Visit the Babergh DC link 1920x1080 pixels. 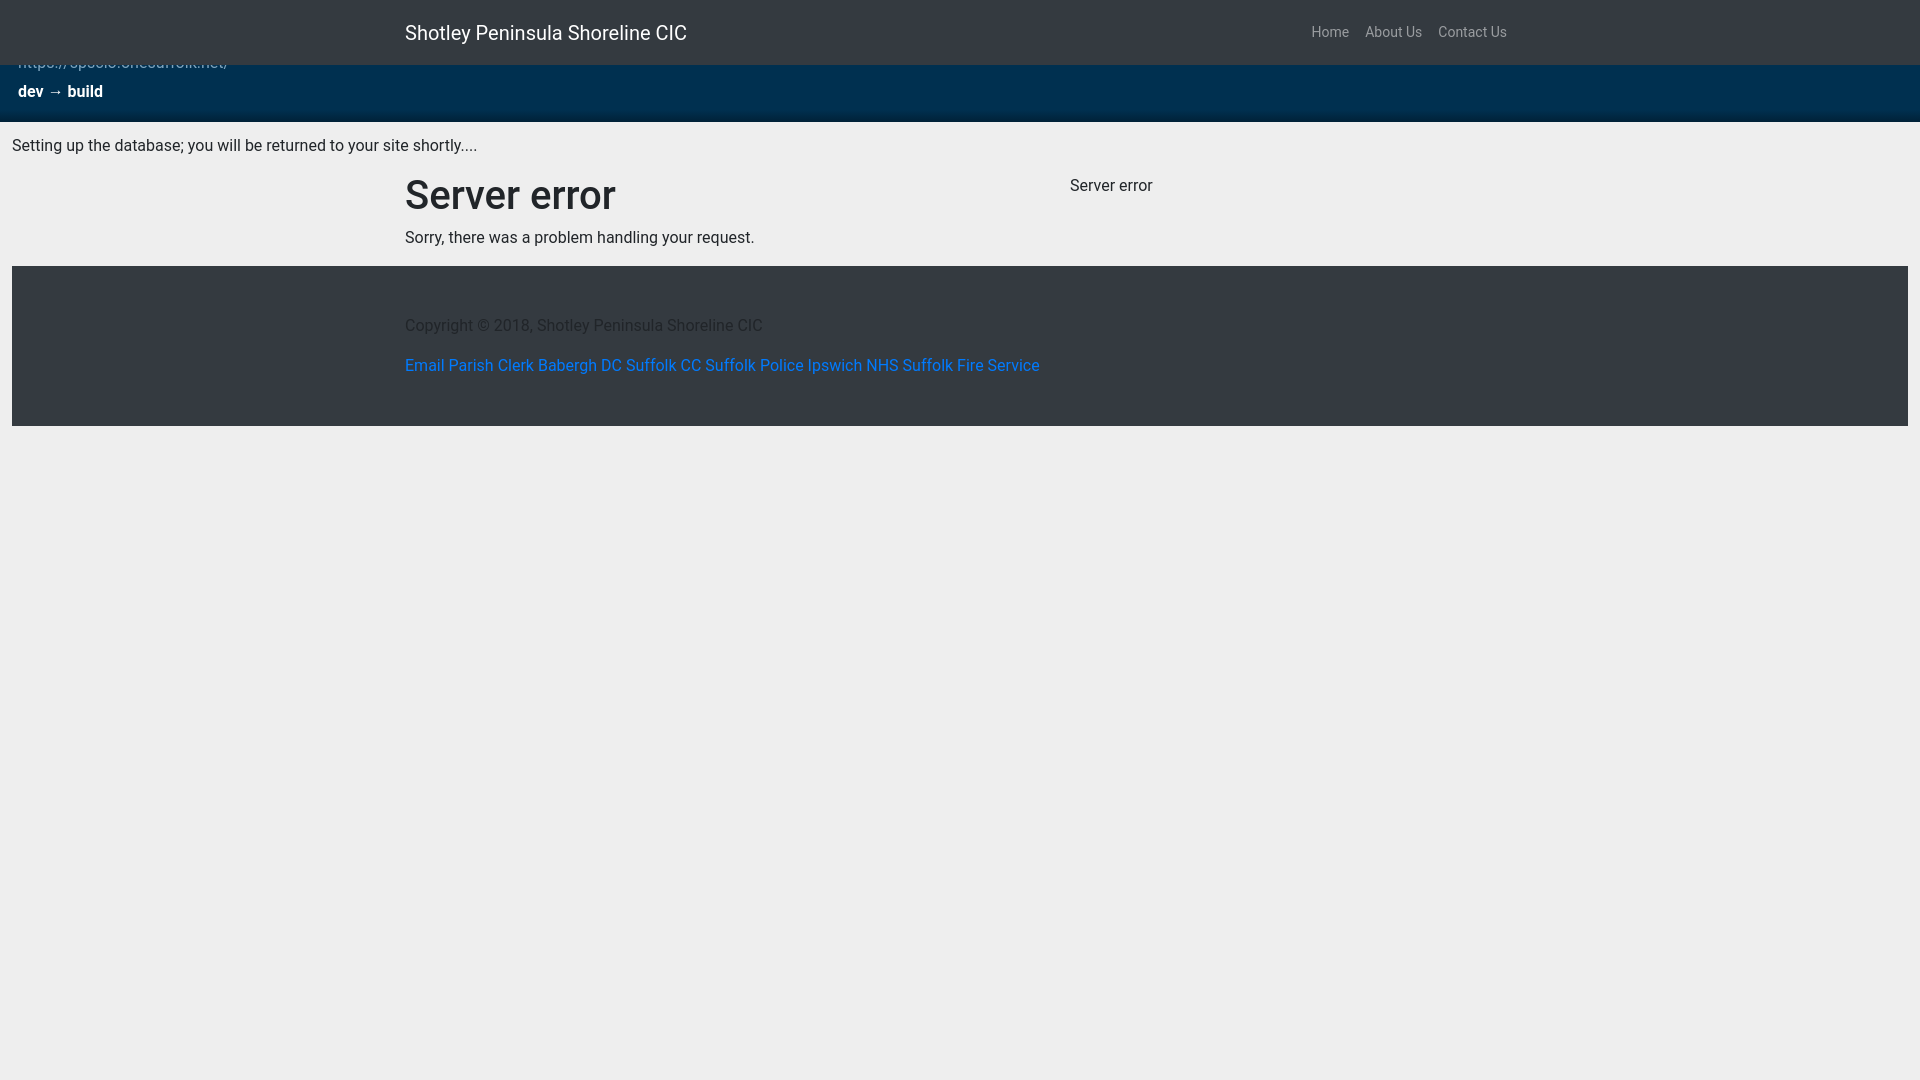[580, 366]
